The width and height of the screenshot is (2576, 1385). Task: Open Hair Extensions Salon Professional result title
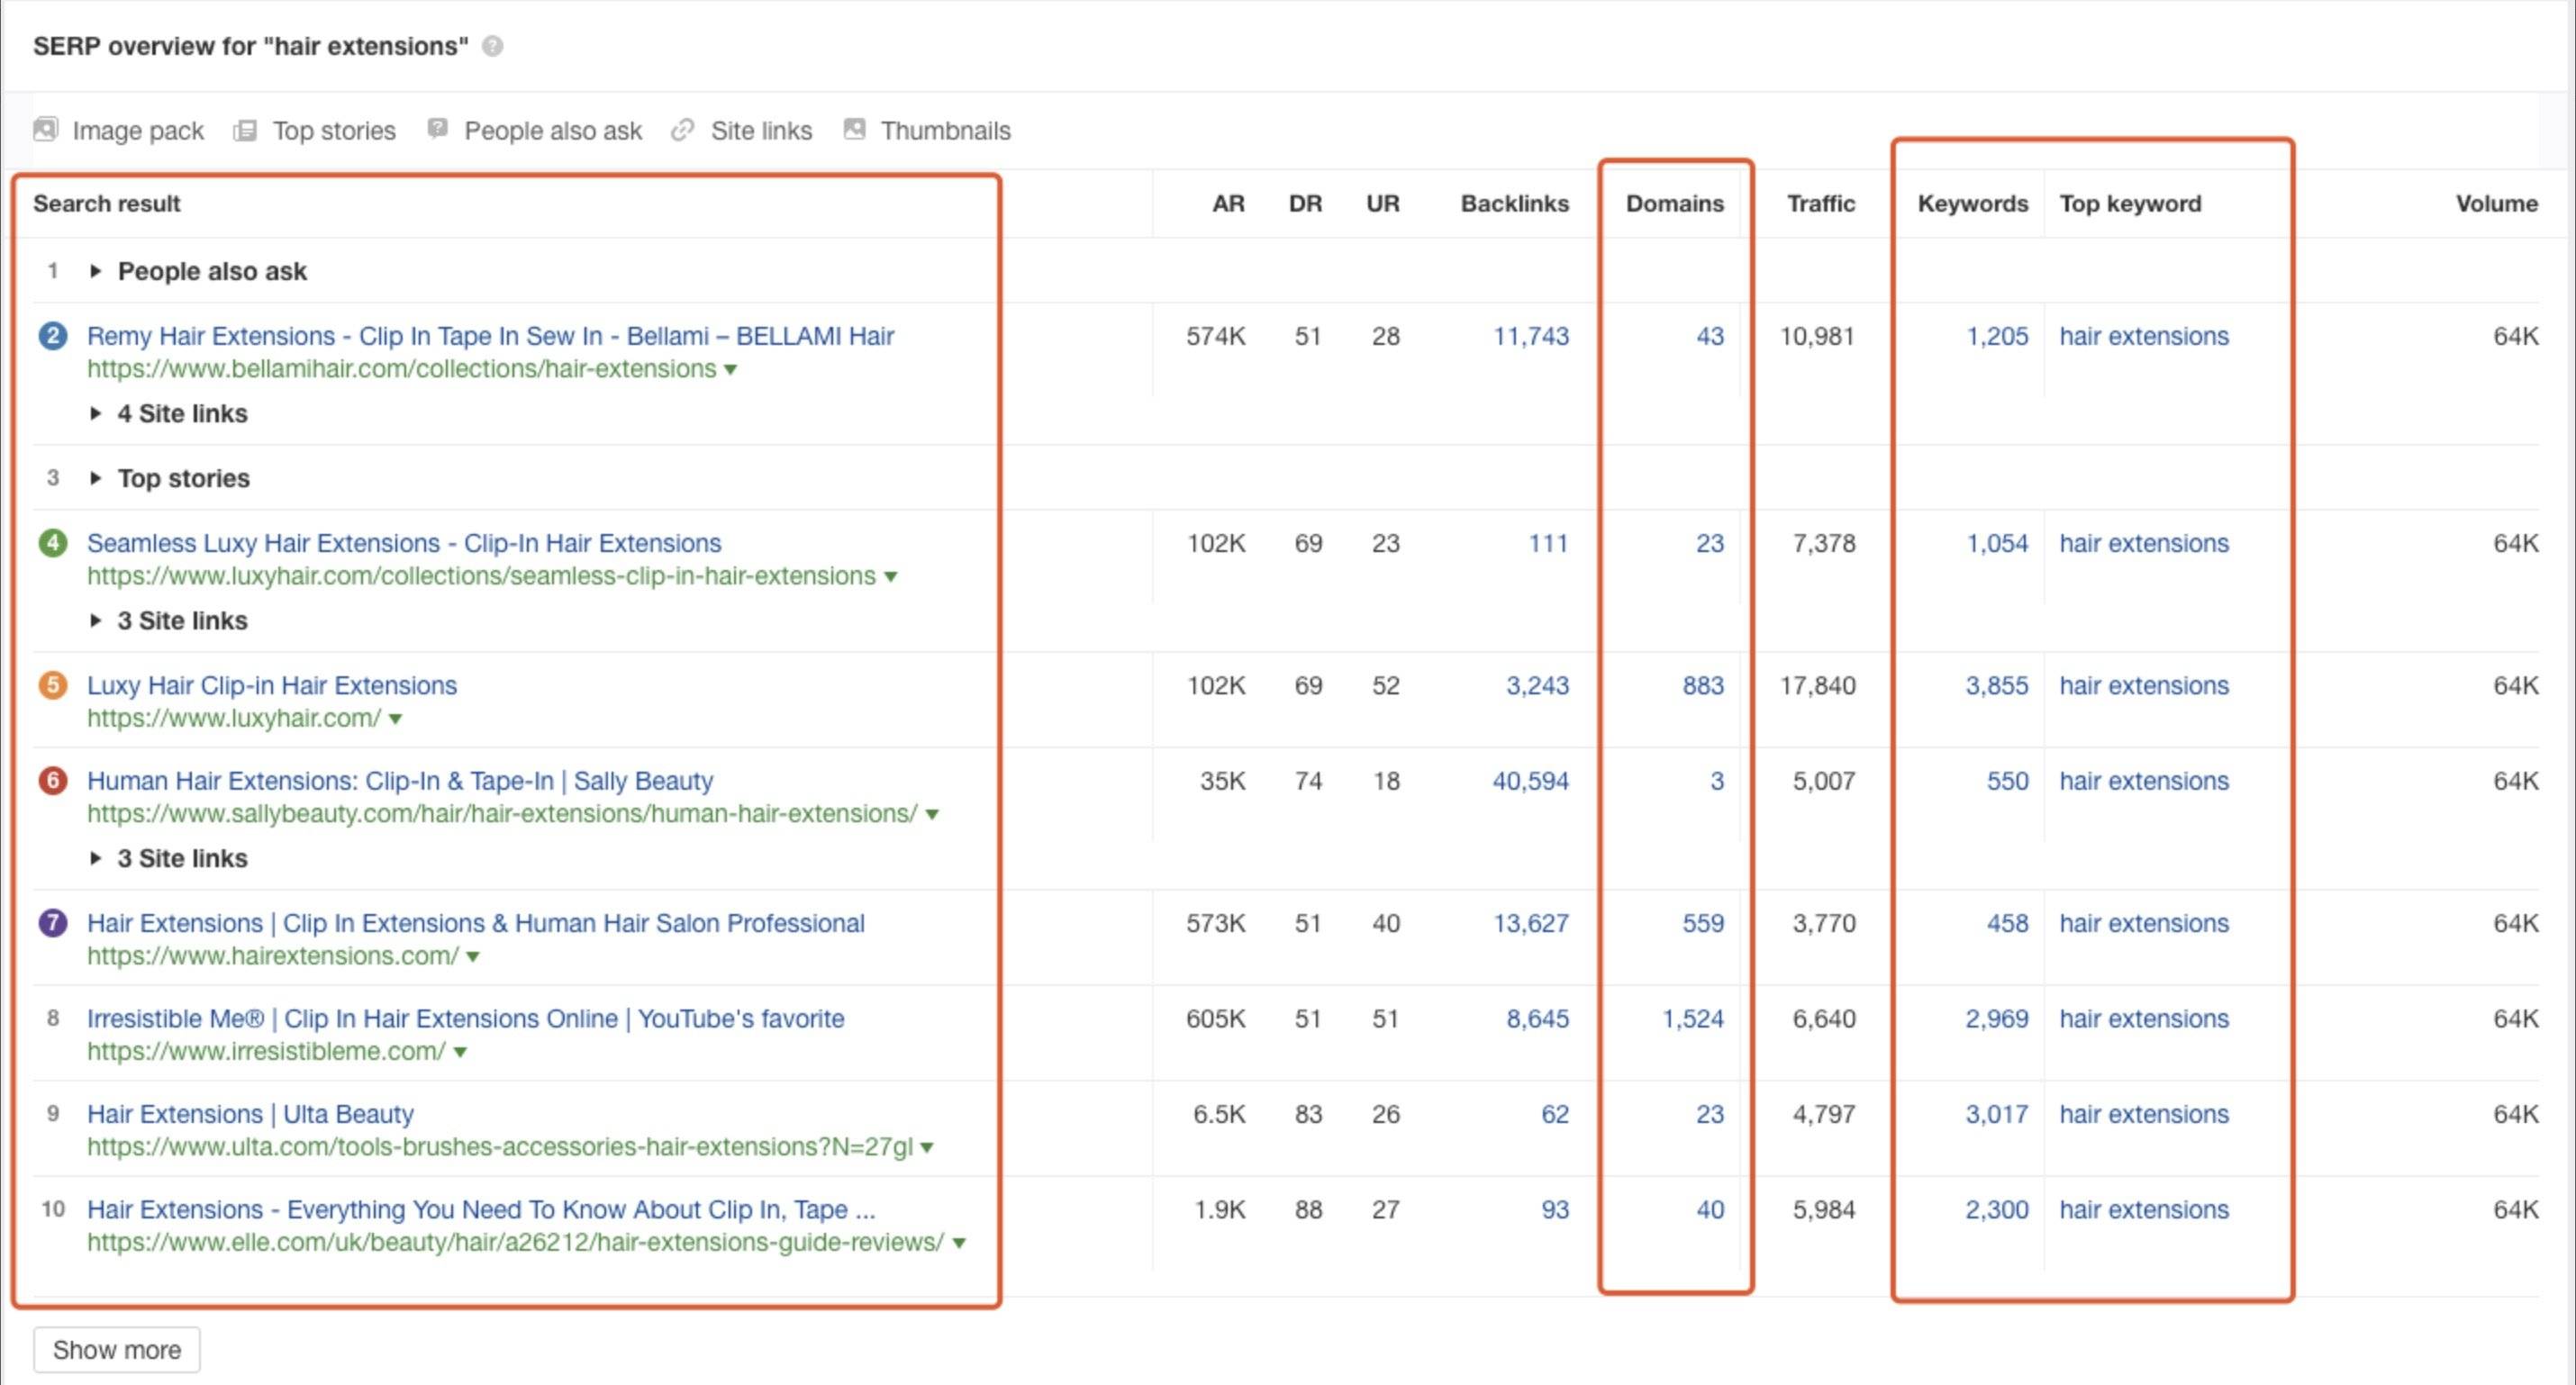476,922
